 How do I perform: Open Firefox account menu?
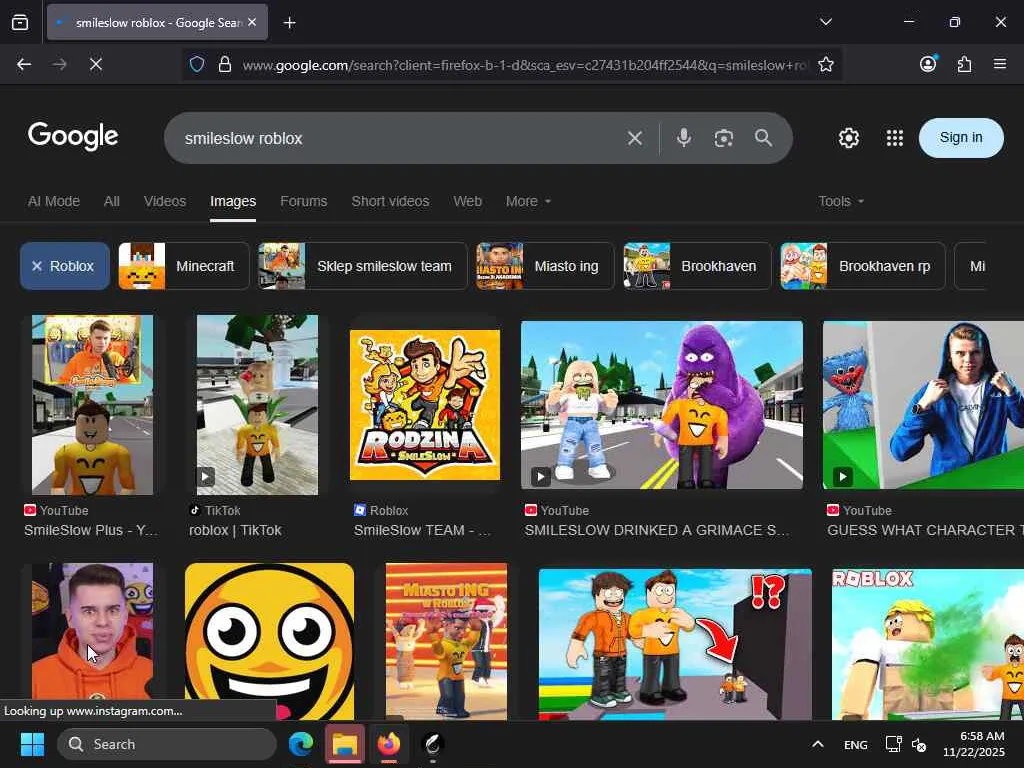point(928,63)
